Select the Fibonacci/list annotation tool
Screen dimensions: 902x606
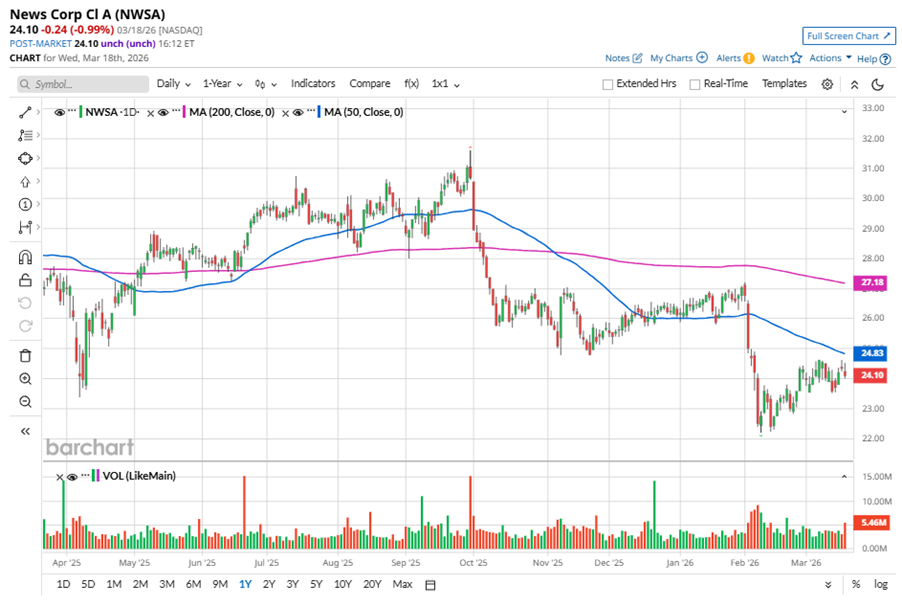pos(25,135)
